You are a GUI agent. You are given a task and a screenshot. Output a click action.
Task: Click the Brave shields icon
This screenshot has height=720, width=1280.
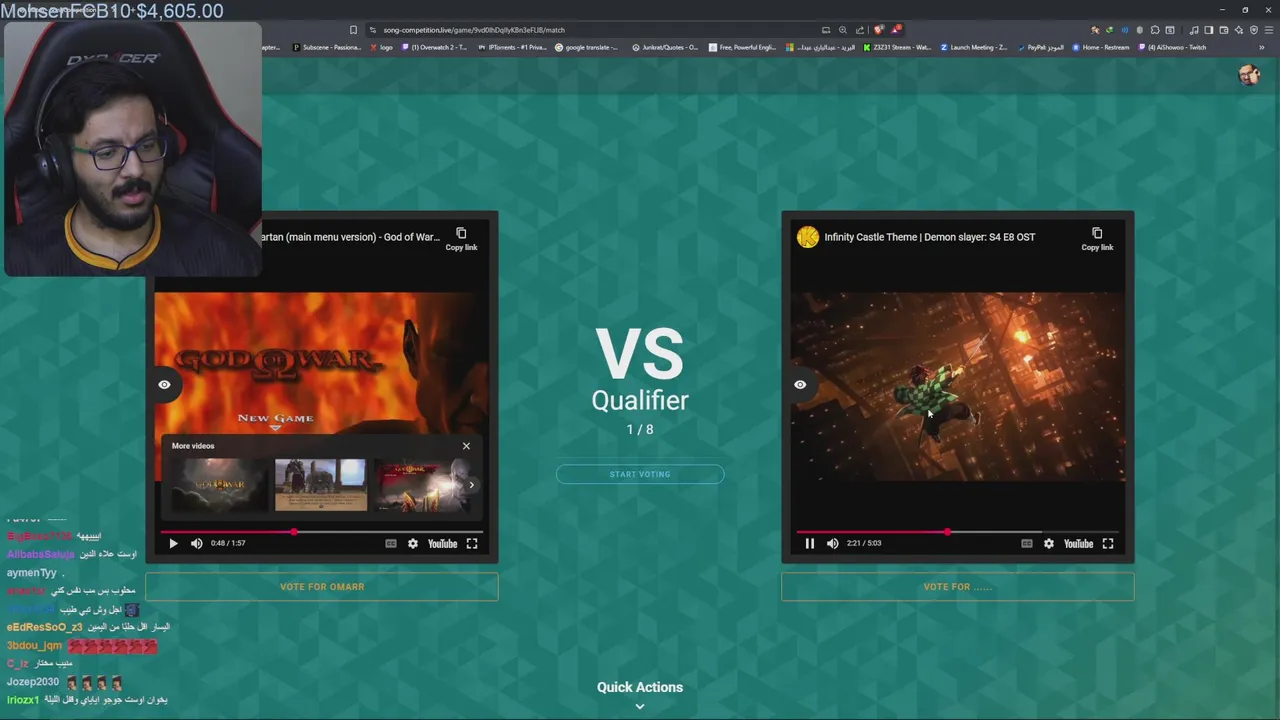pos(878,30)
